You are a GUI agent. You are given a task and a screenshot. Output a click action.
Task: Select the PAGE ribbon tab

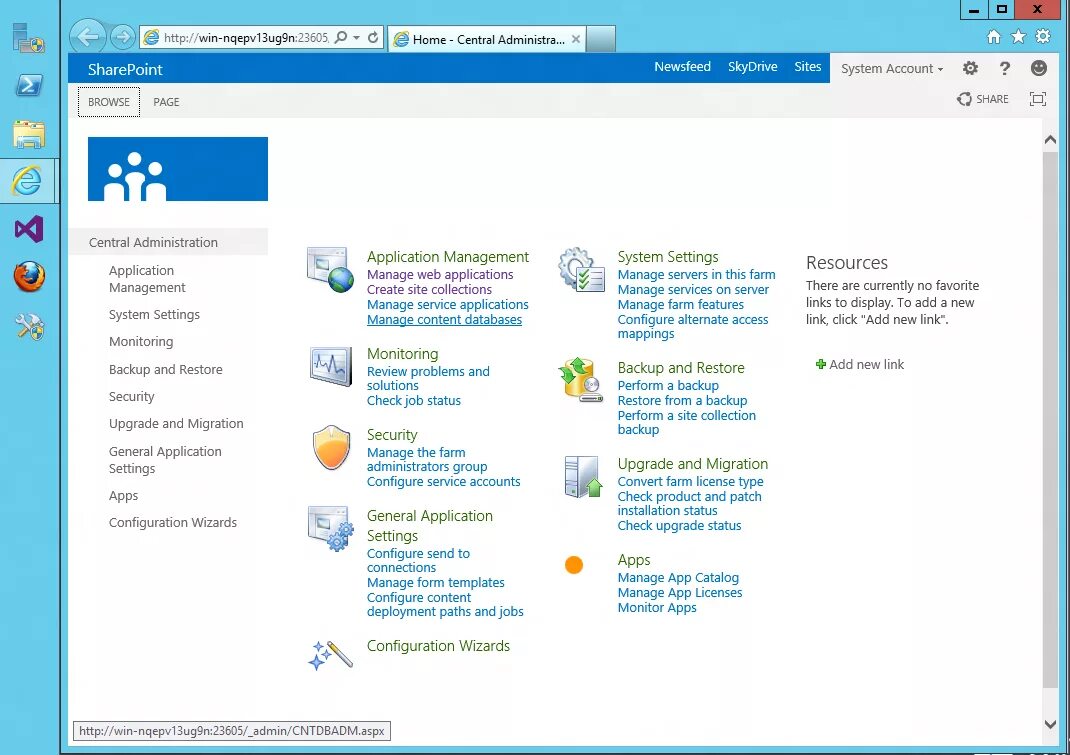[x=166, y=102]
